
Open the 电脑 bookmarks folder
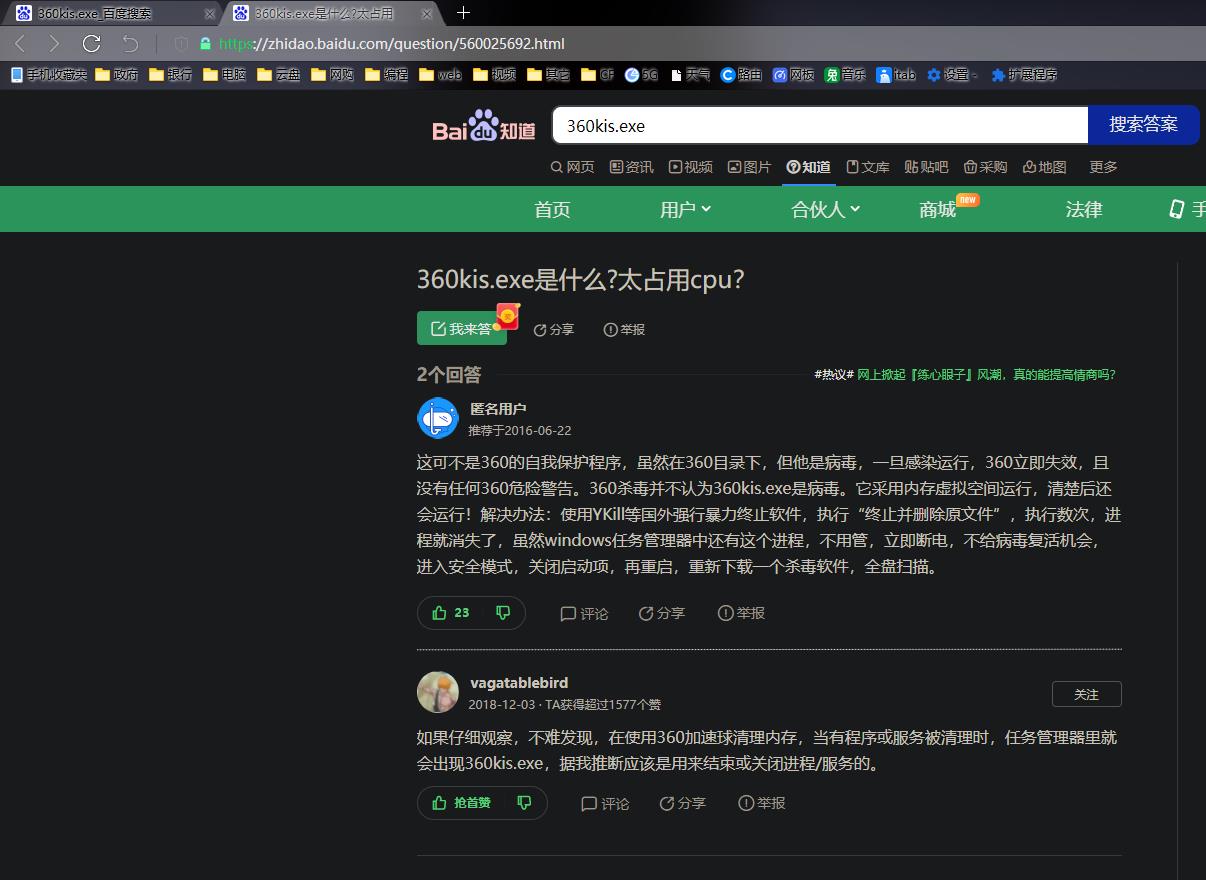coord(225,75)
